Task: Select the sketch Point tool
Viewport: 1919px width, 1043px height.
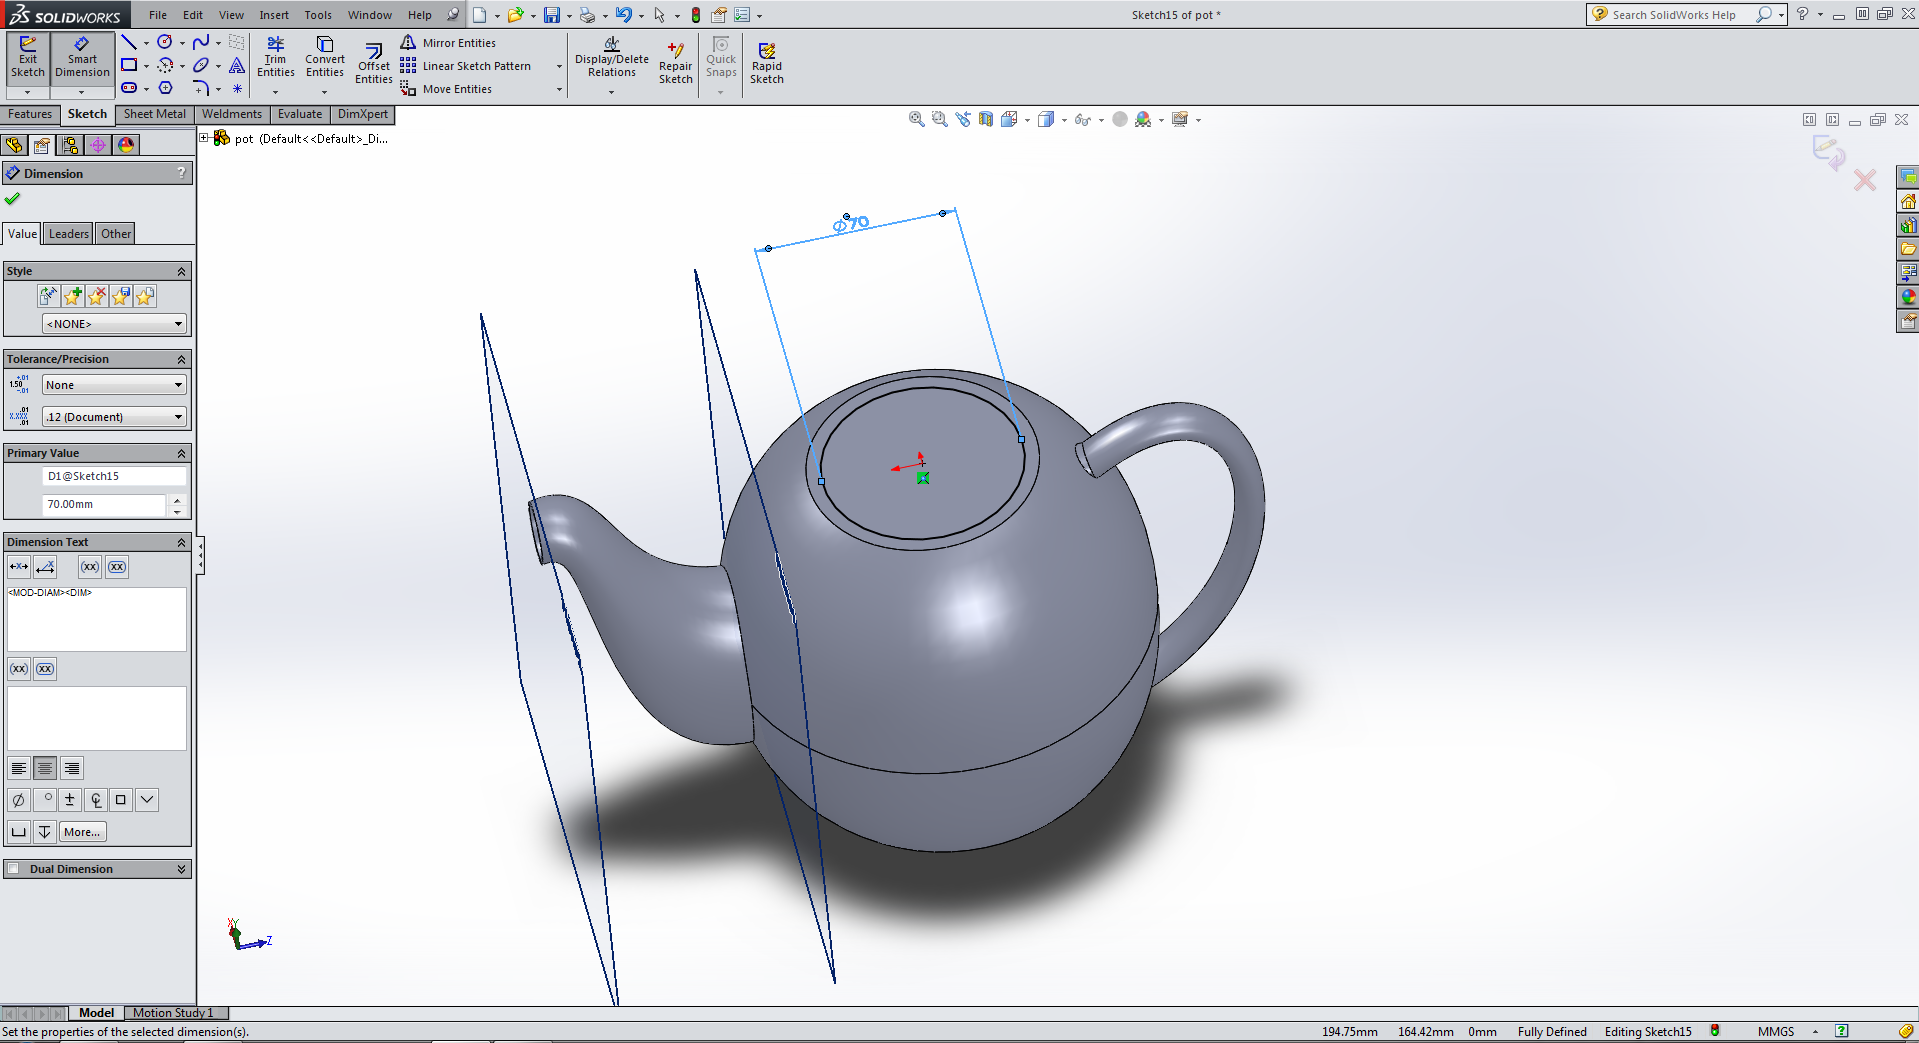Action: (x=237, y=88)
